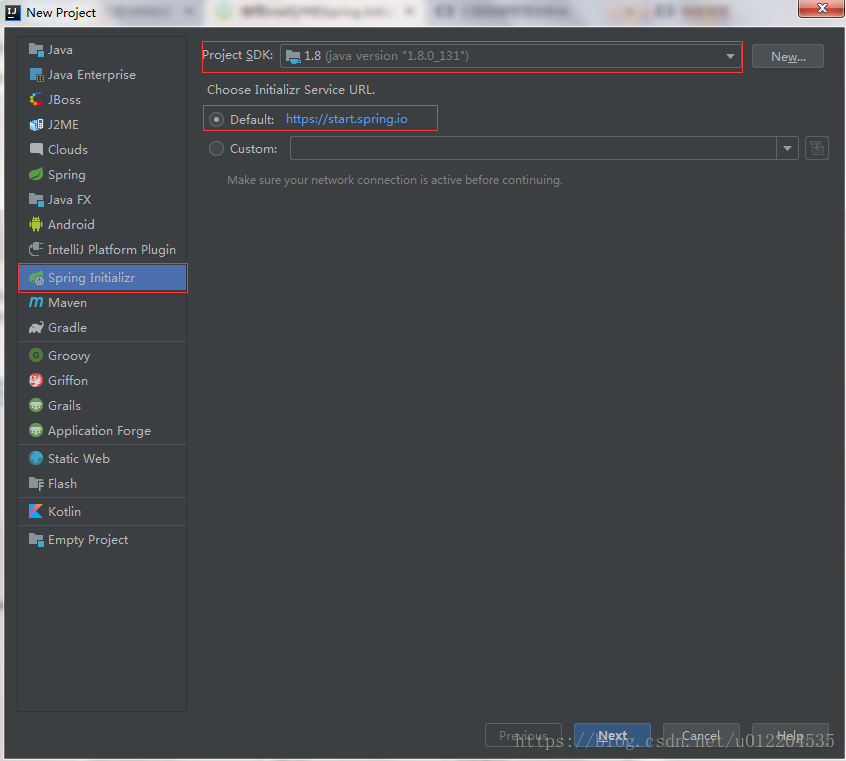Screen dimensions: 846x761
Task: Select Clouds in the list
Action: [102, 150]
